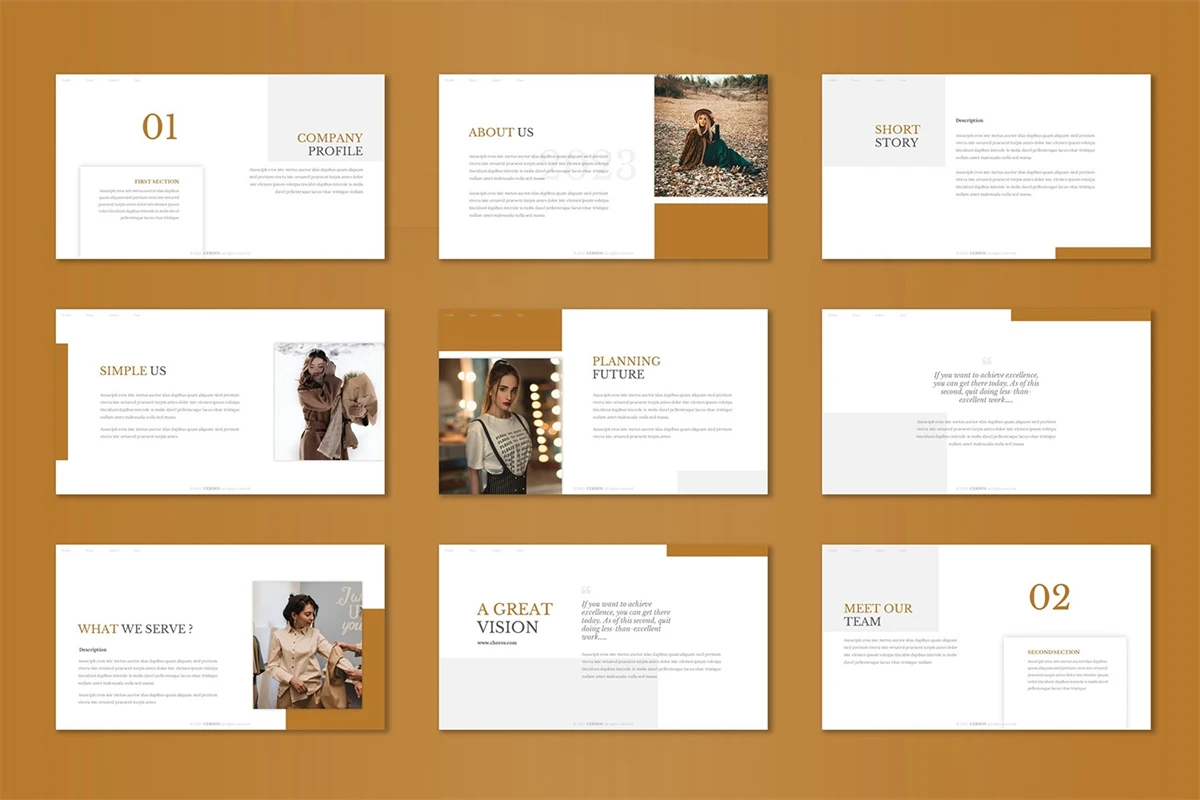
Task: Click the quotation mark icon on the centered quote slide
Action: coord(987,361)
